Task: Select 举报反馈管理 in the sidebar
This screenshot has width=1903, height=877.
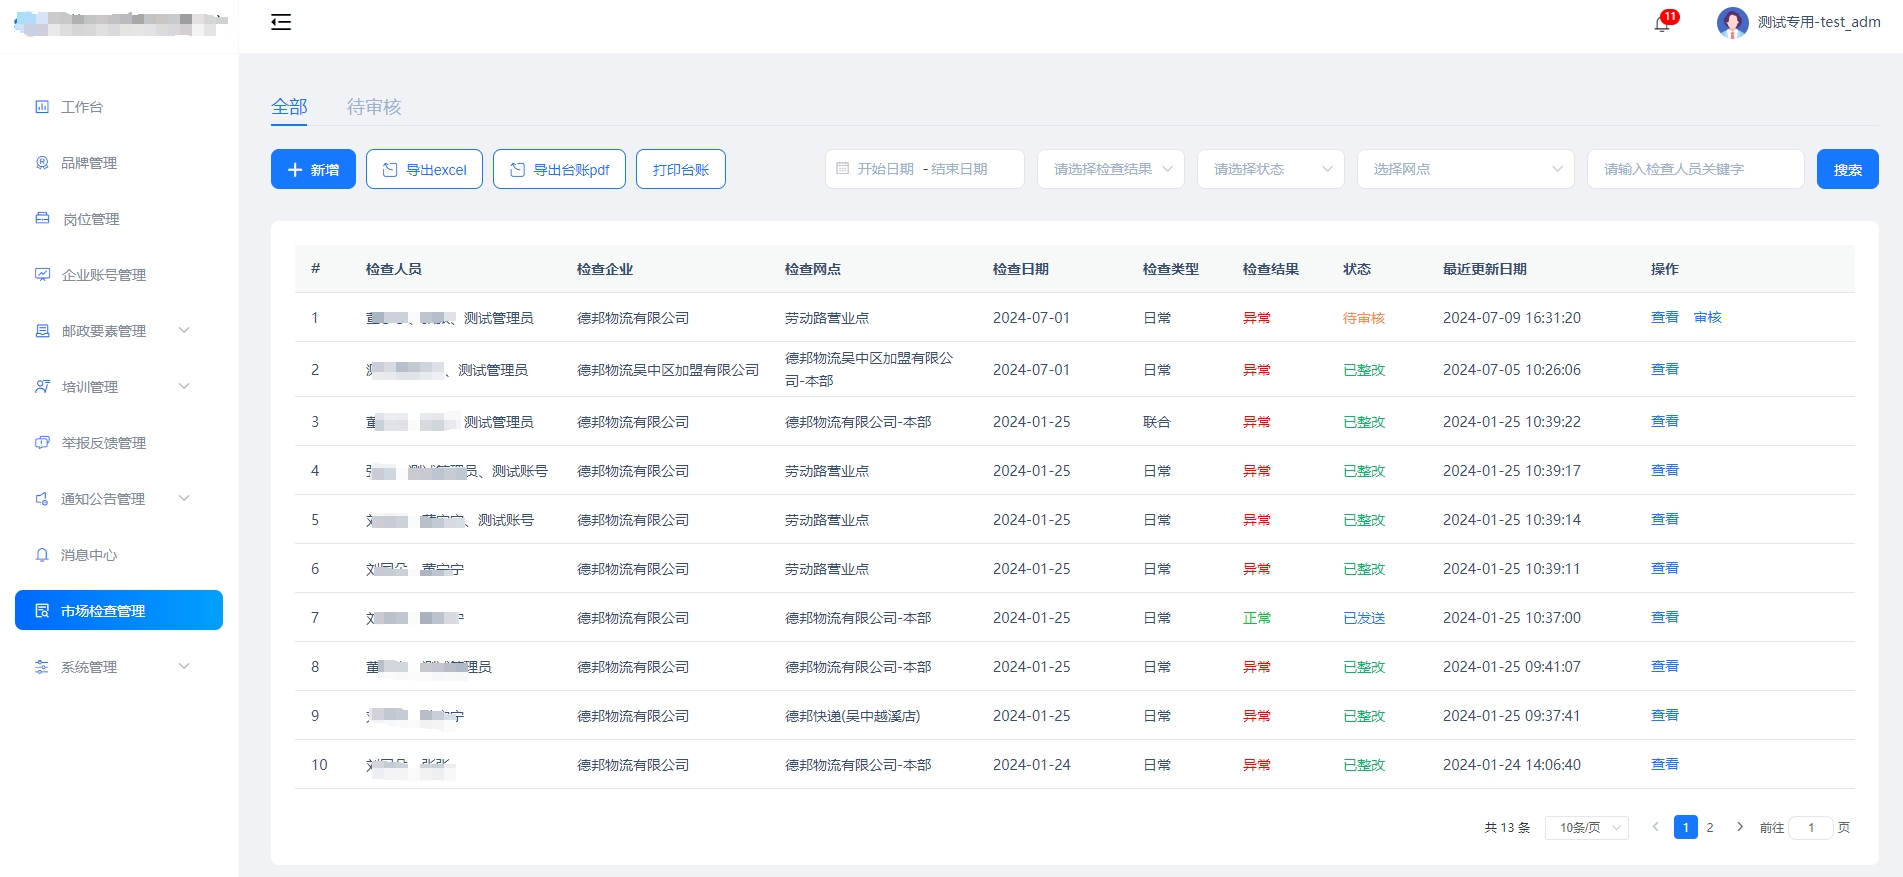Action: pyautogui.click(x=103, y=443)
